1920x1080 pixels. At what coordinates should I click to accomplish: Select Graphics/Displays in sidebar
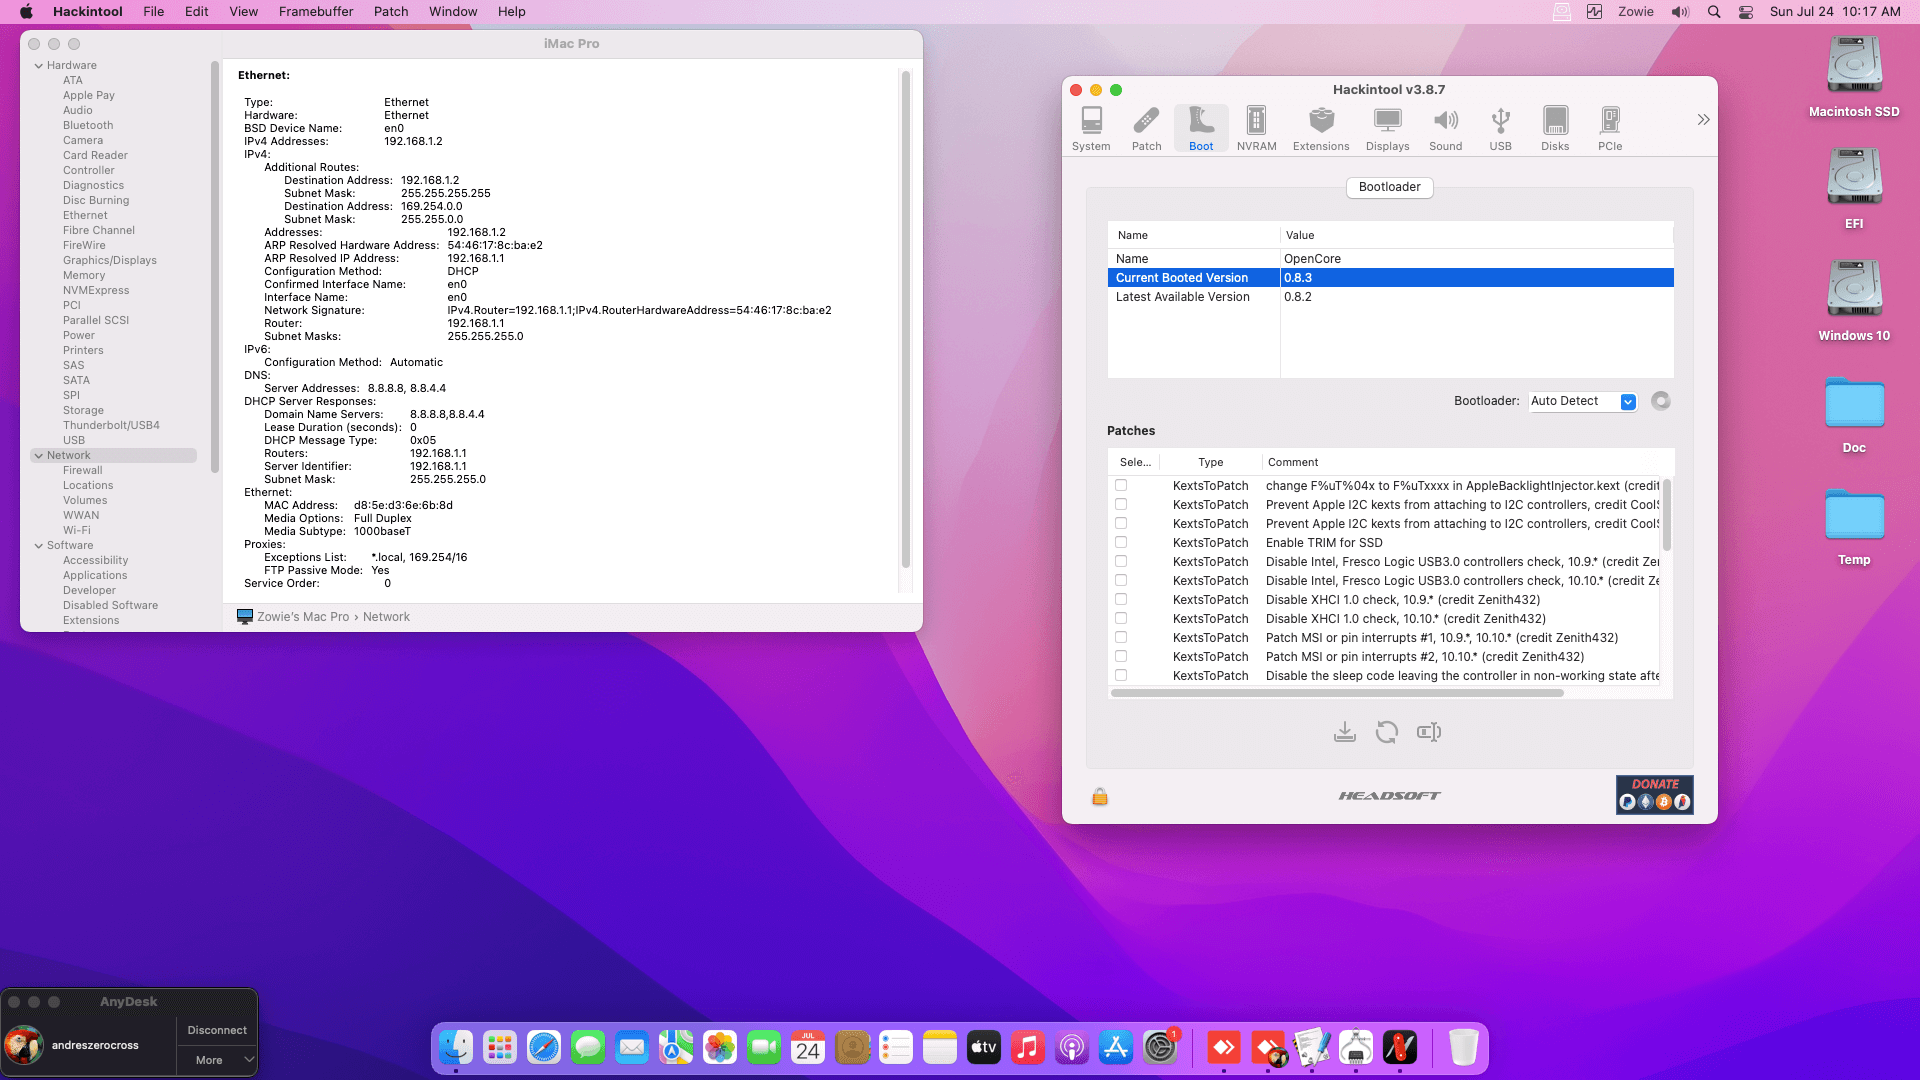[110, 260]
